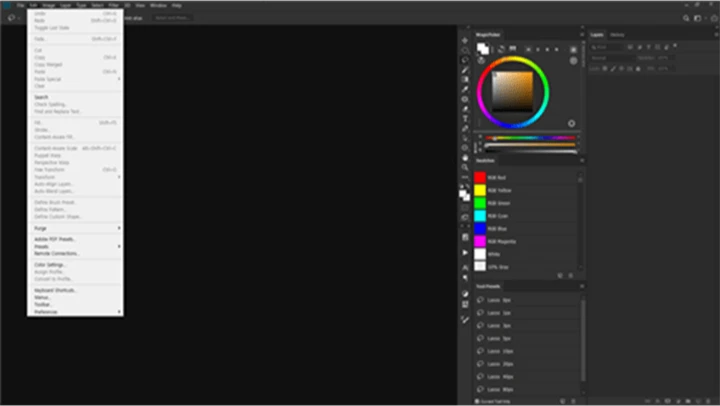Pick the RGB Red swatch
This screenshot has height=406, width=720.
480,177
